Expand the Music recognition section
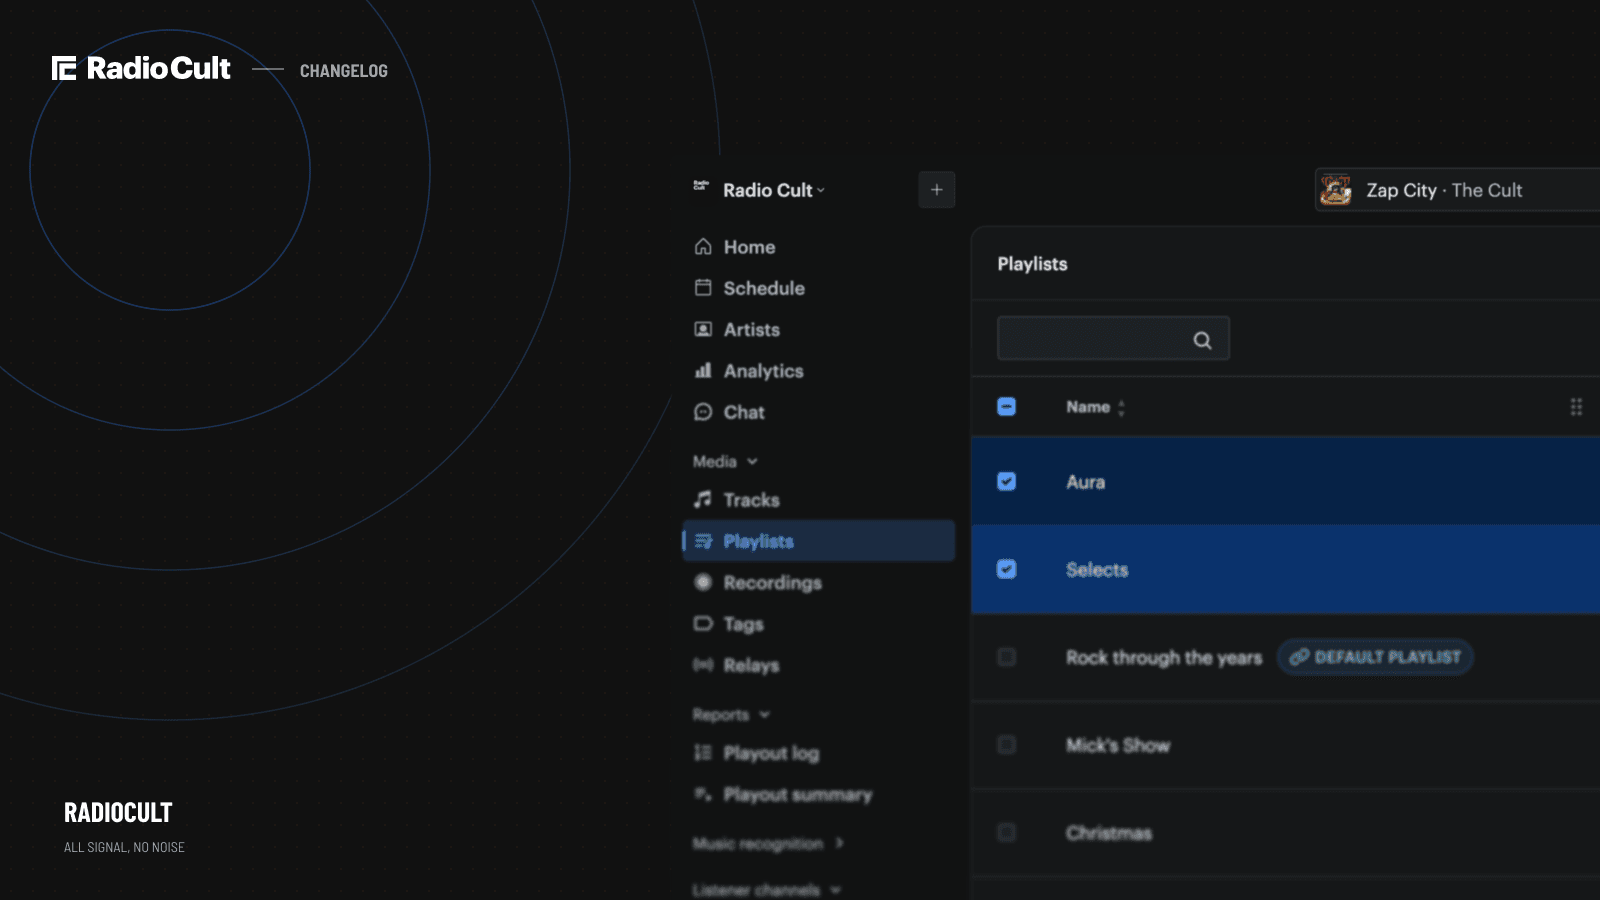1600x900 pixels. point(768,843)
